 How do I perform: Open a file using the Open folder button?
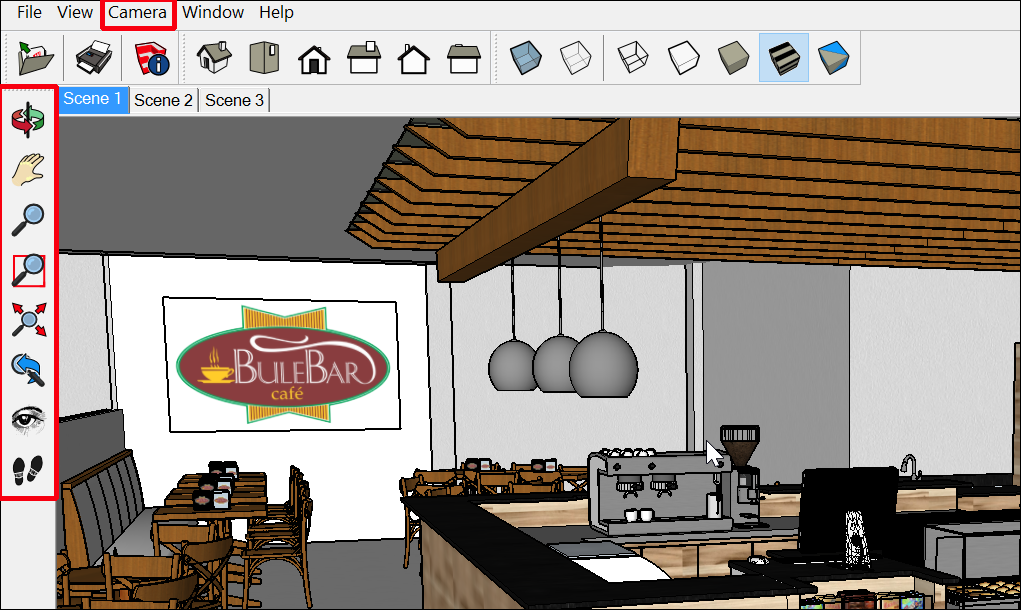(32, 58)
